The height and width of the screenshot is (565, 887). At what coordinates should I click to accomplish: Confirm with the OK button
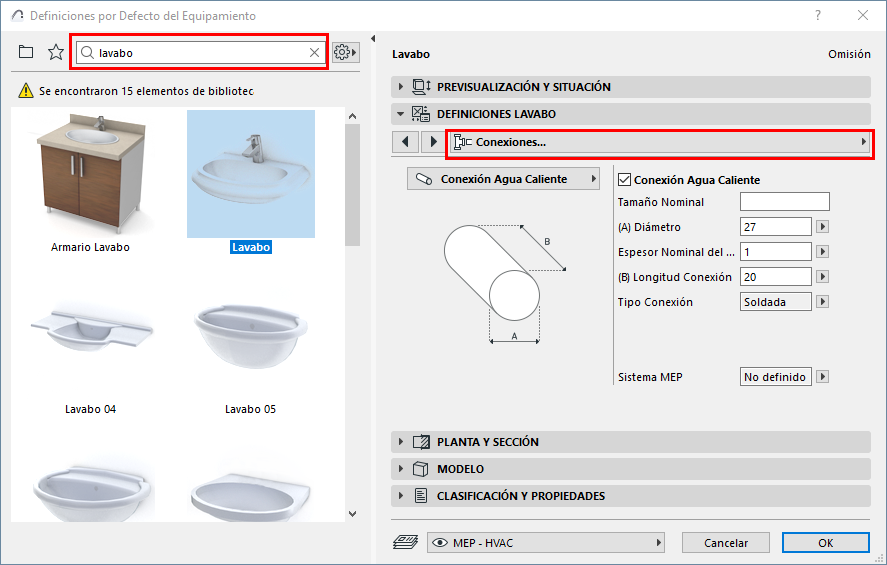click(825, 542)
